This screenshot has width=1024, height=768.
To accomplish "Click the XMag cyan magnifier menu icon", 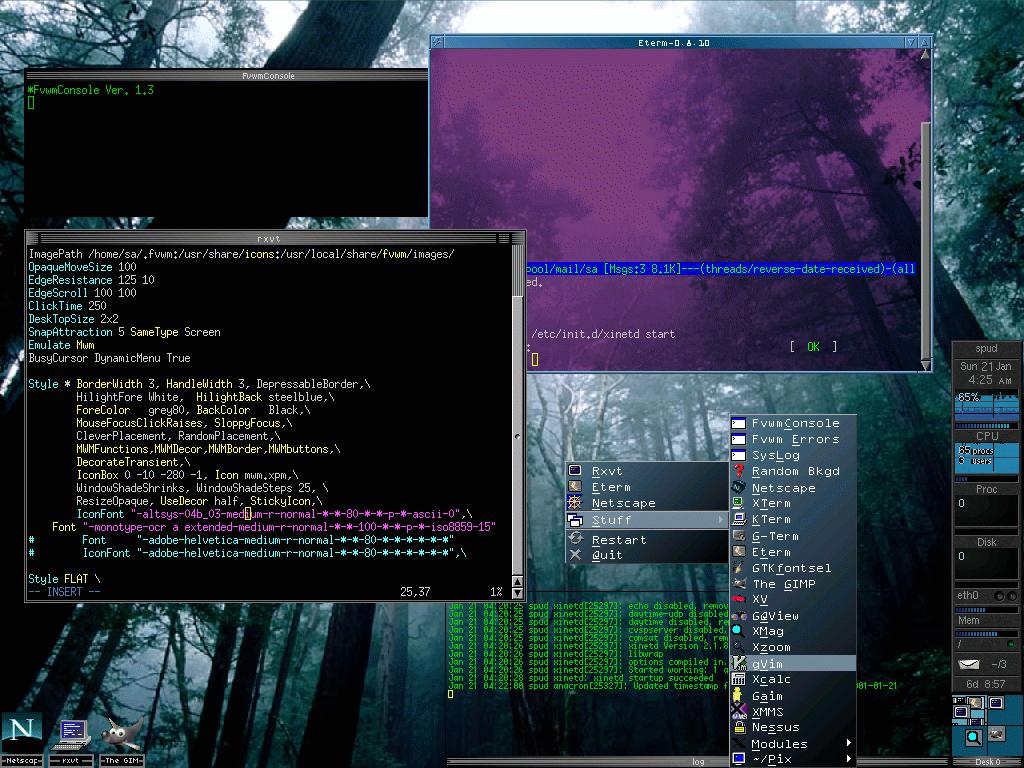I will point(739,631).
